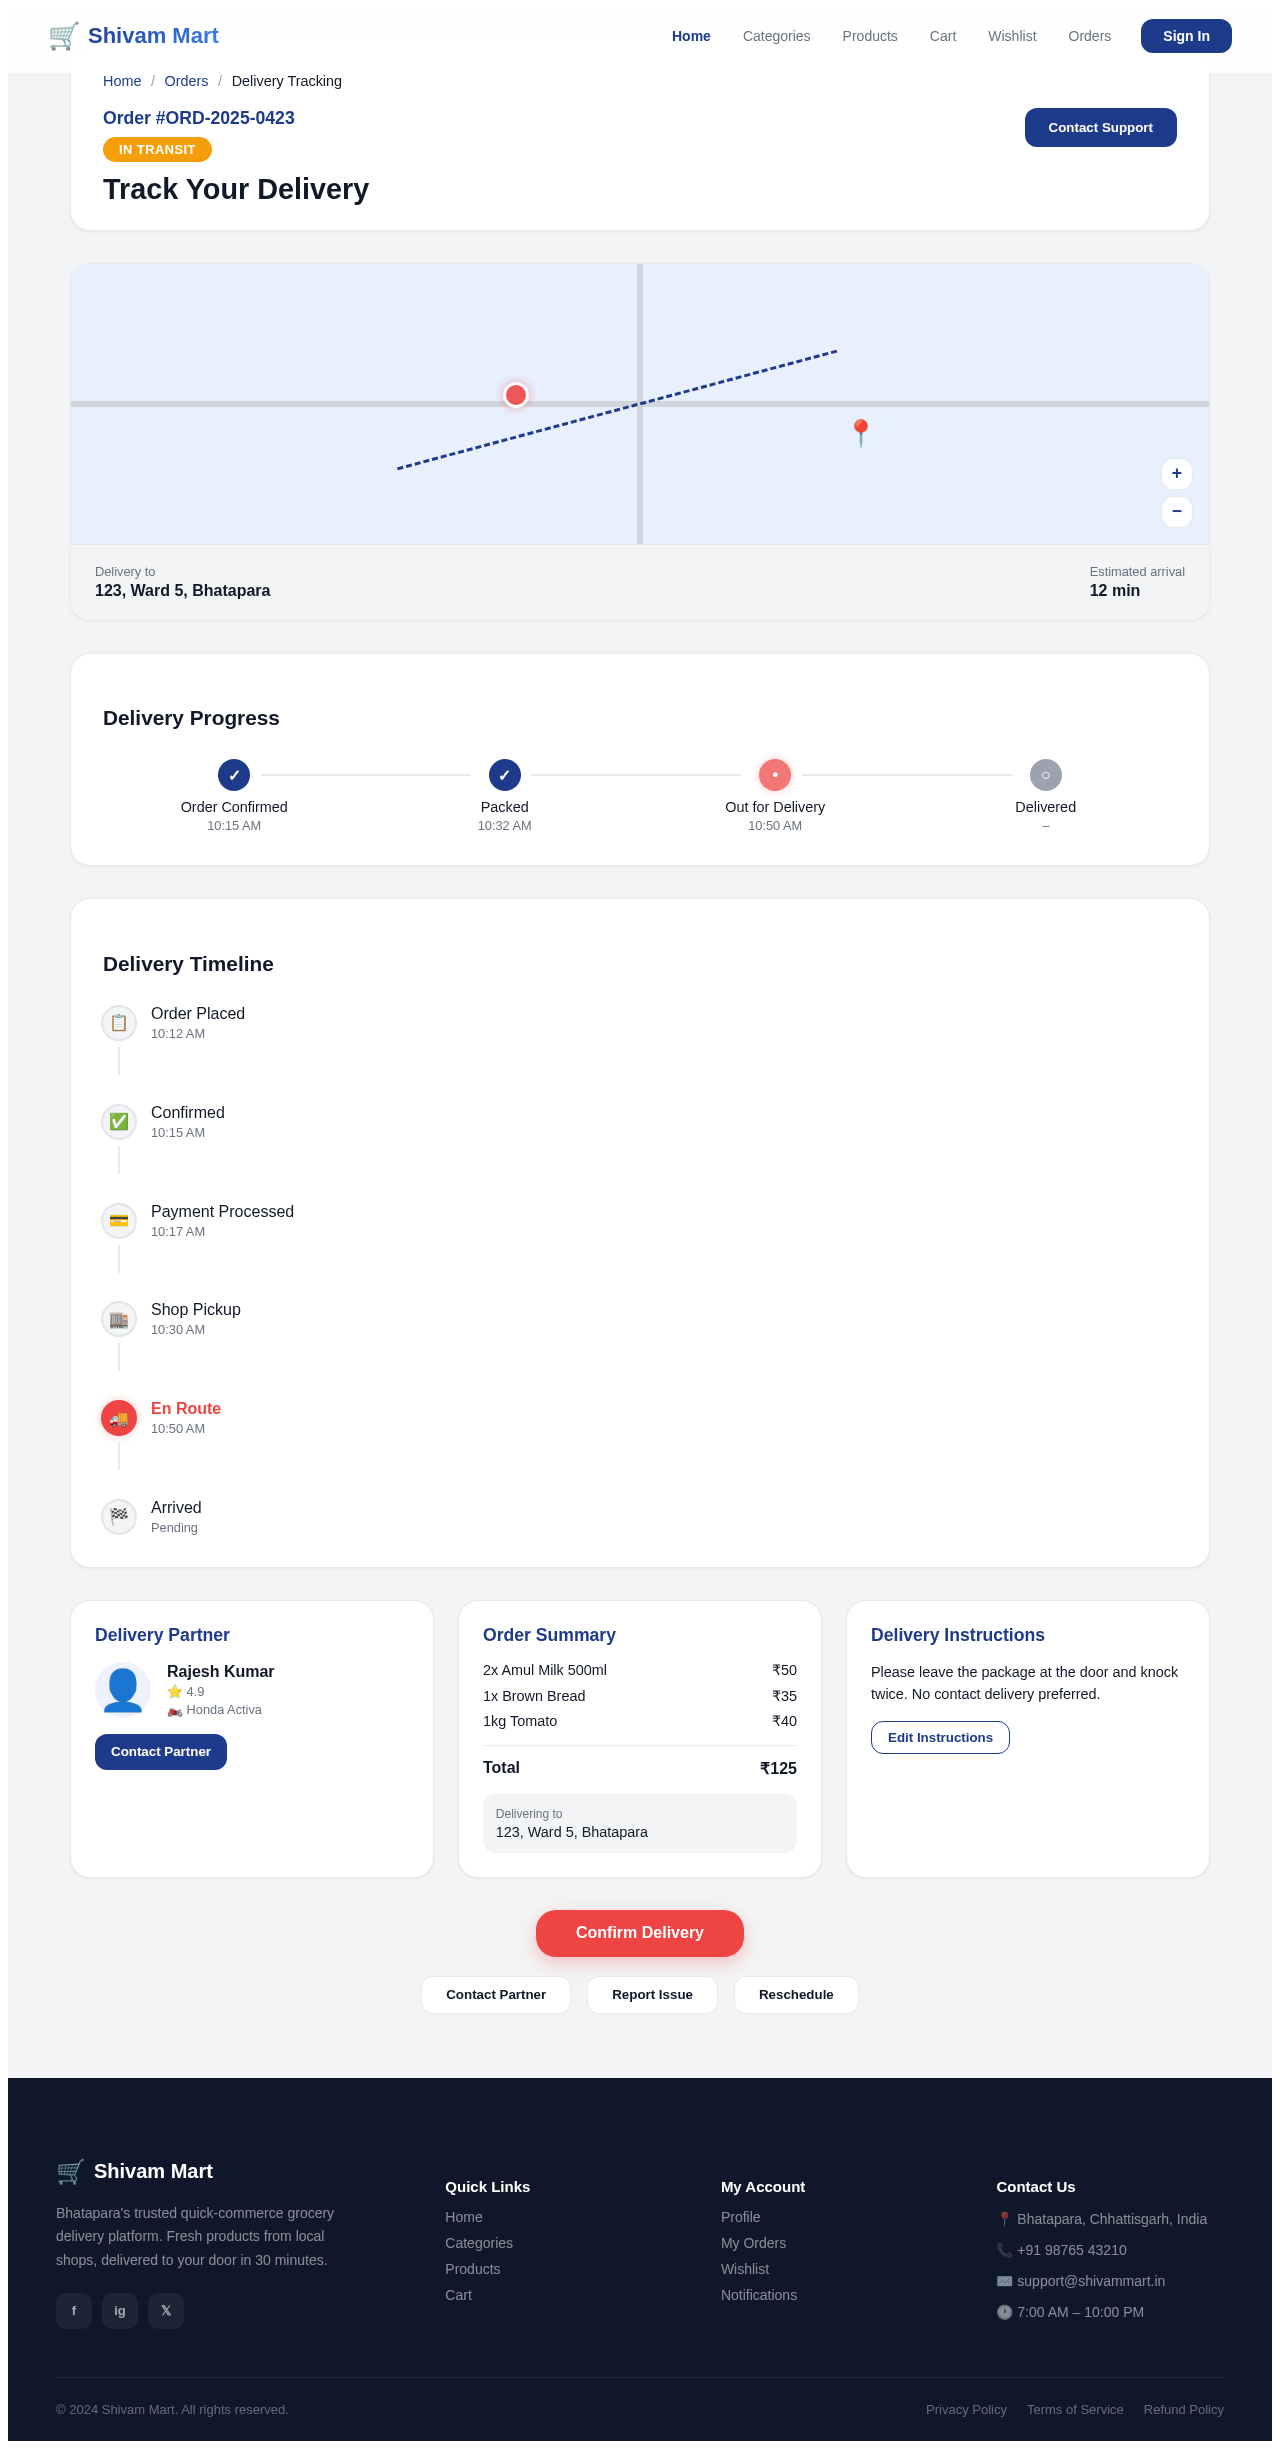Go to Home in the top navigation
Screen dimensions: 1280x2449
pos(691,36)
